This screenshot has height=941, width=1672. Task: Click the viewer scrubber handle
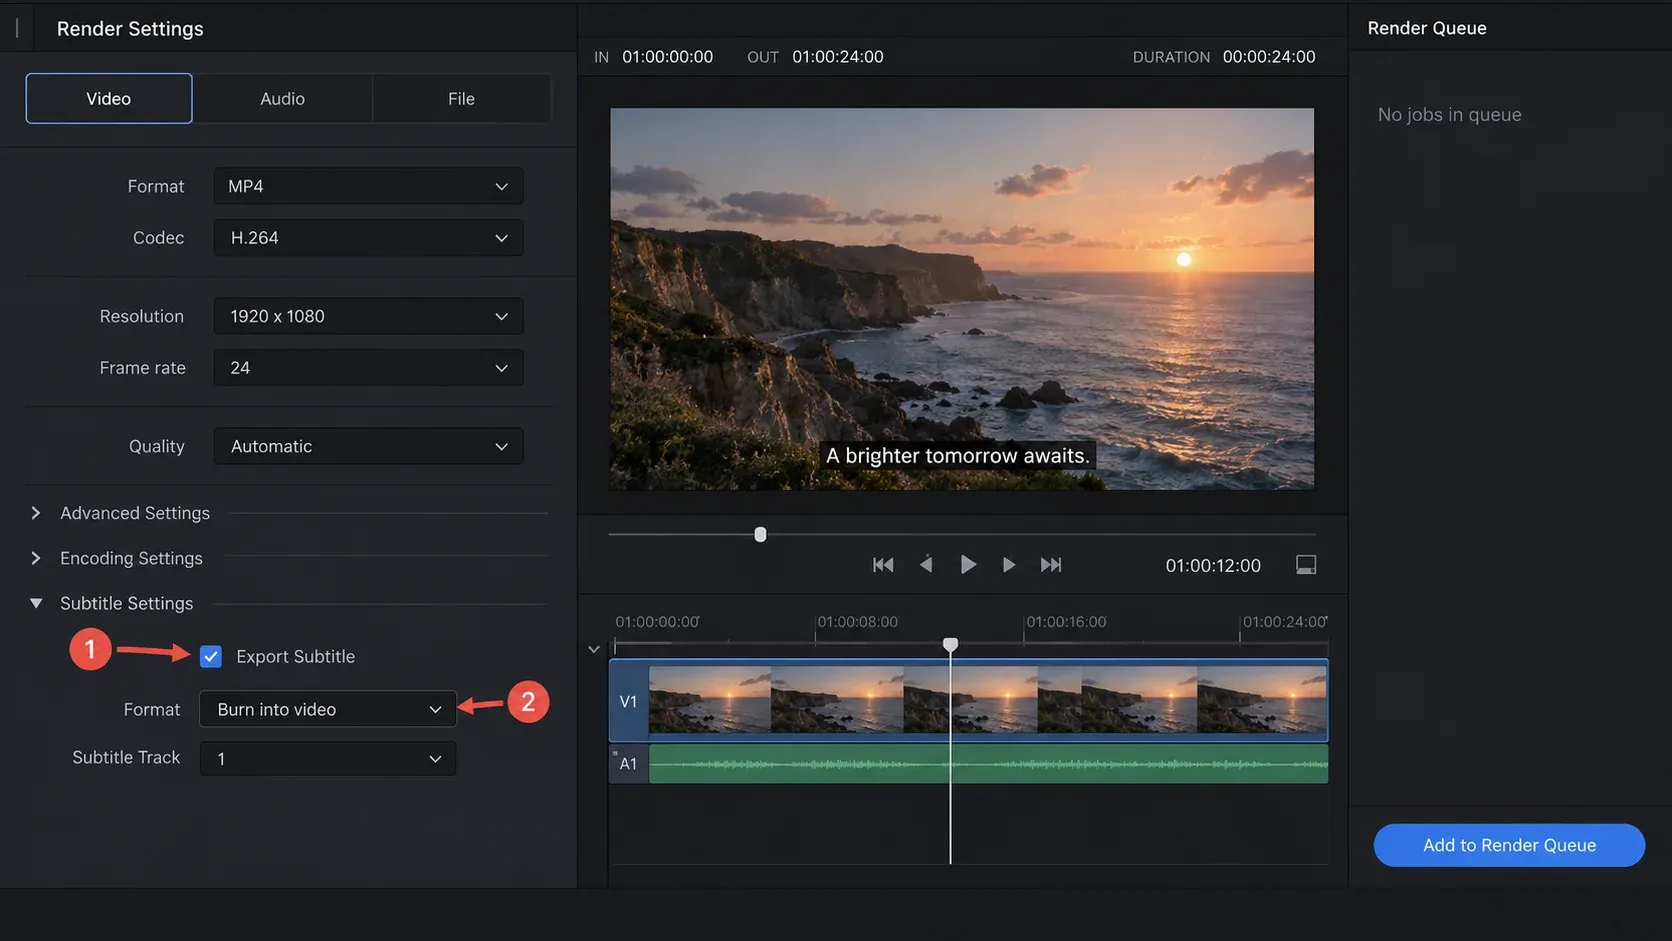pos(760,535)
